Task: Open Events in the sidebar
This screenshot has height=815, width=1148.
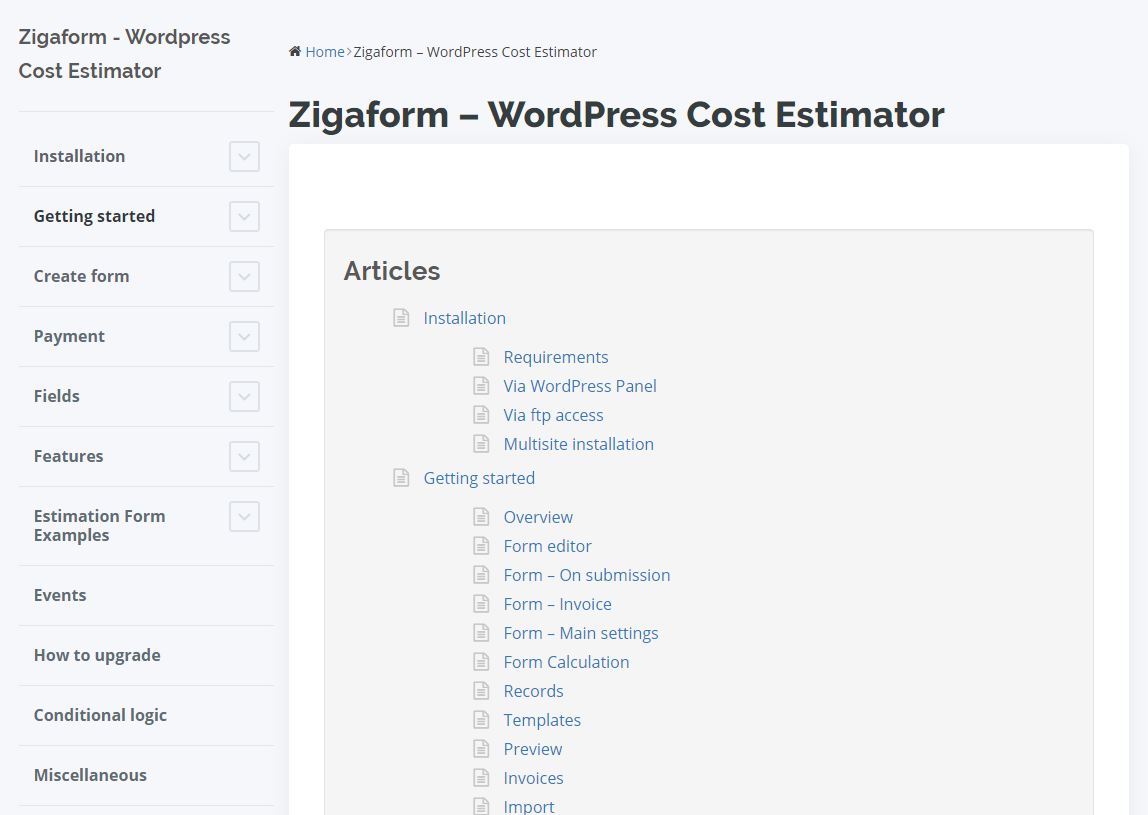Action: (60, 595)
